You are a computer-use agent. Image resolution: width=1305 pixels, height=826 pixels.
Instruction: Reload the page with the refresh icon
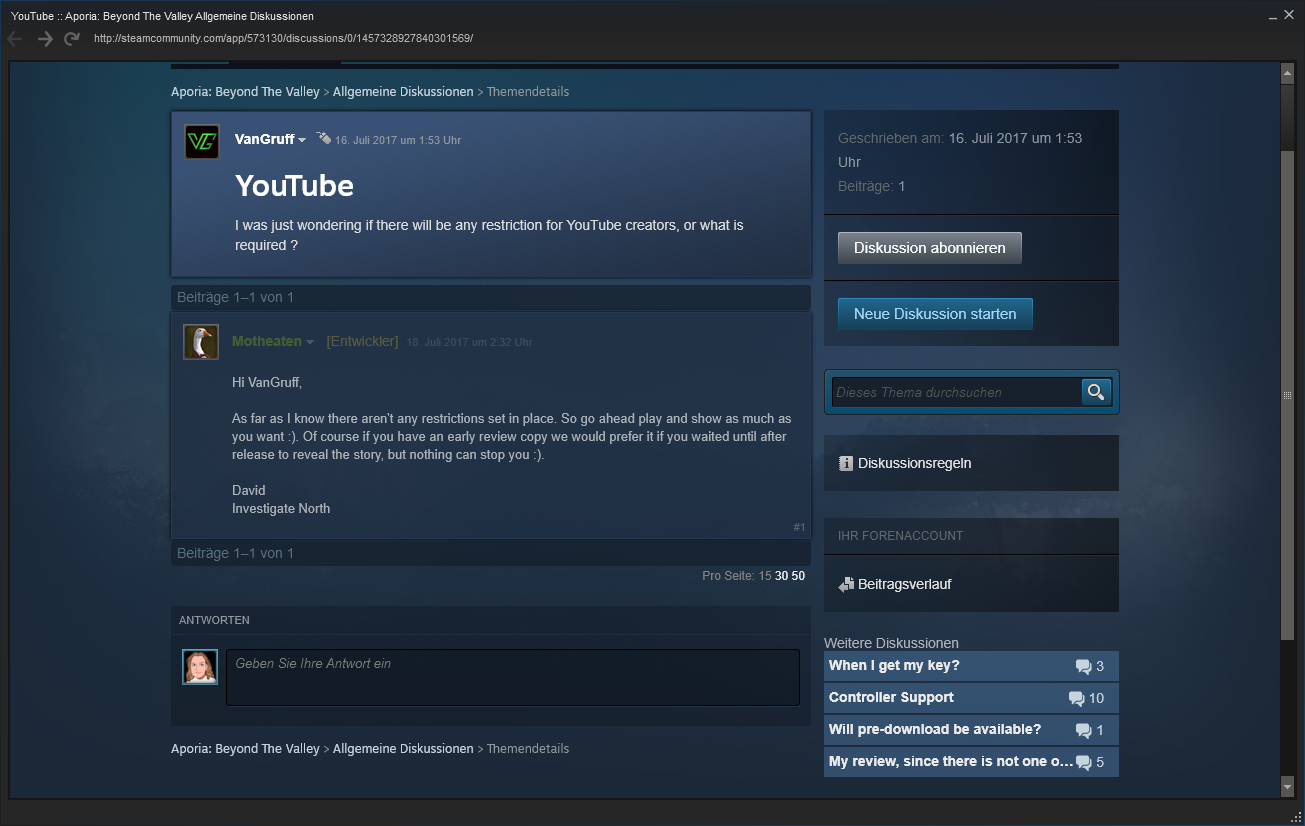pos(72,39)
